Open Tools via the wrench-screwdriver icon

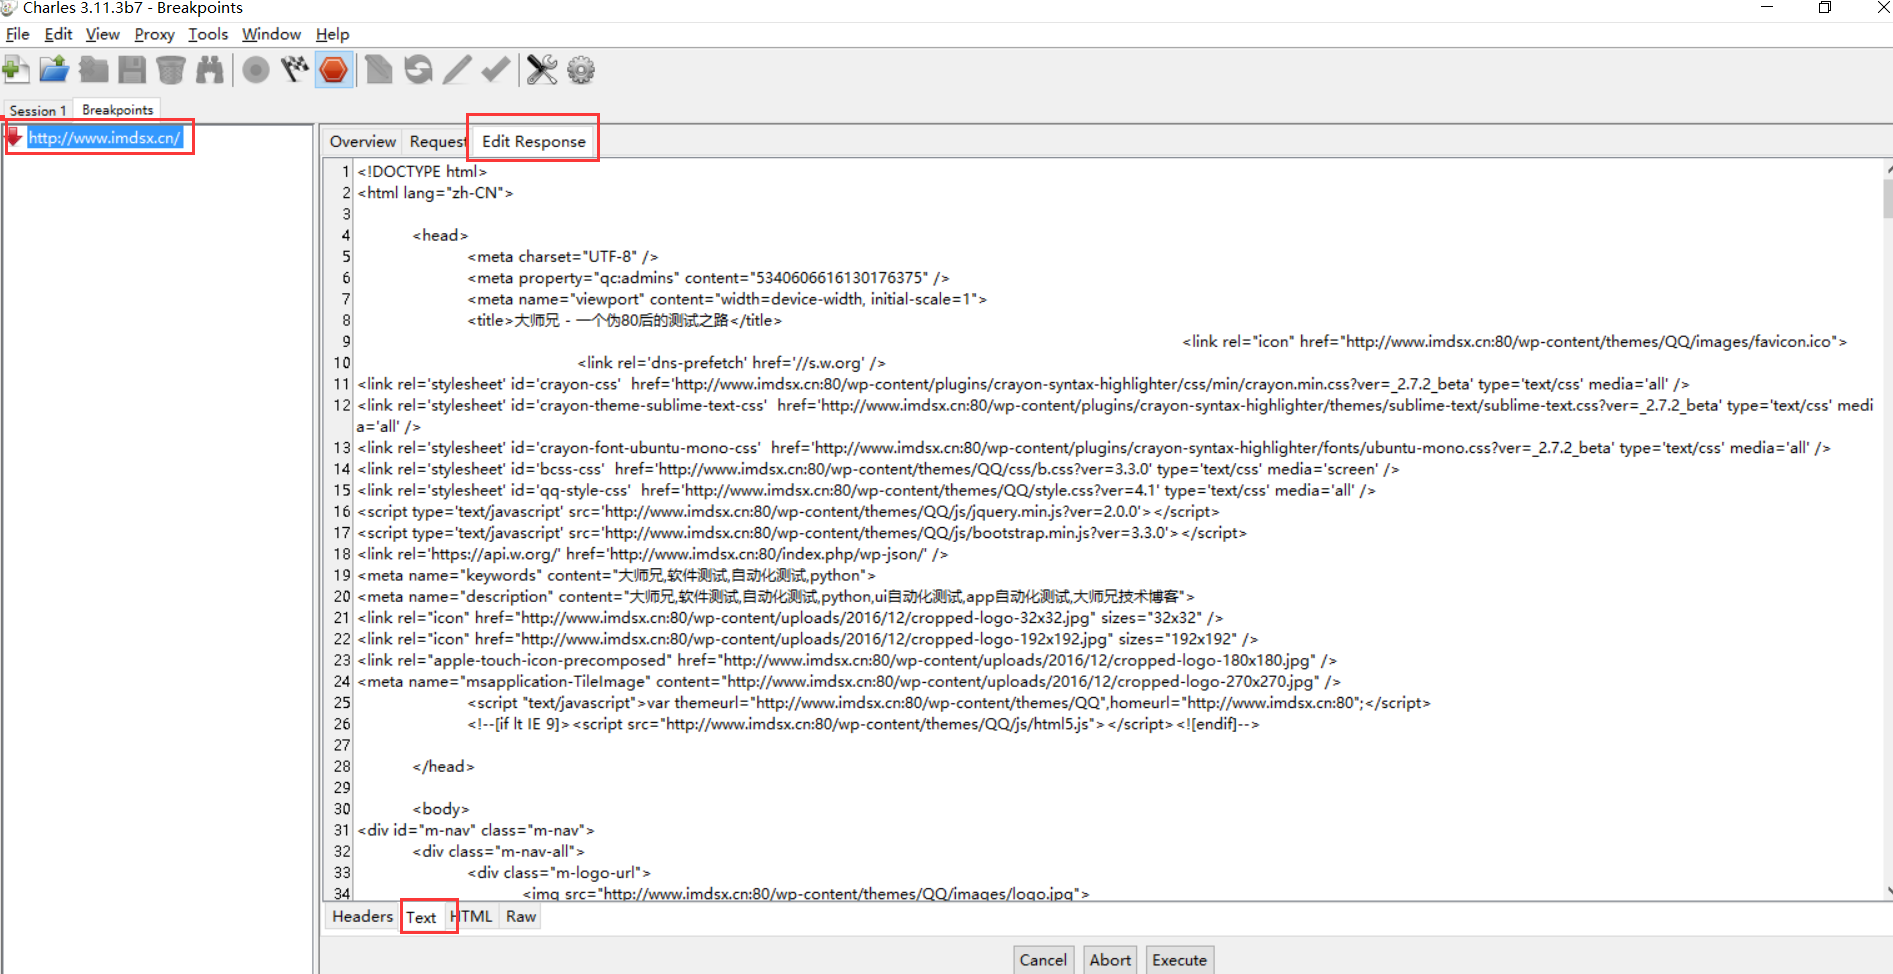tap(542, 70)
